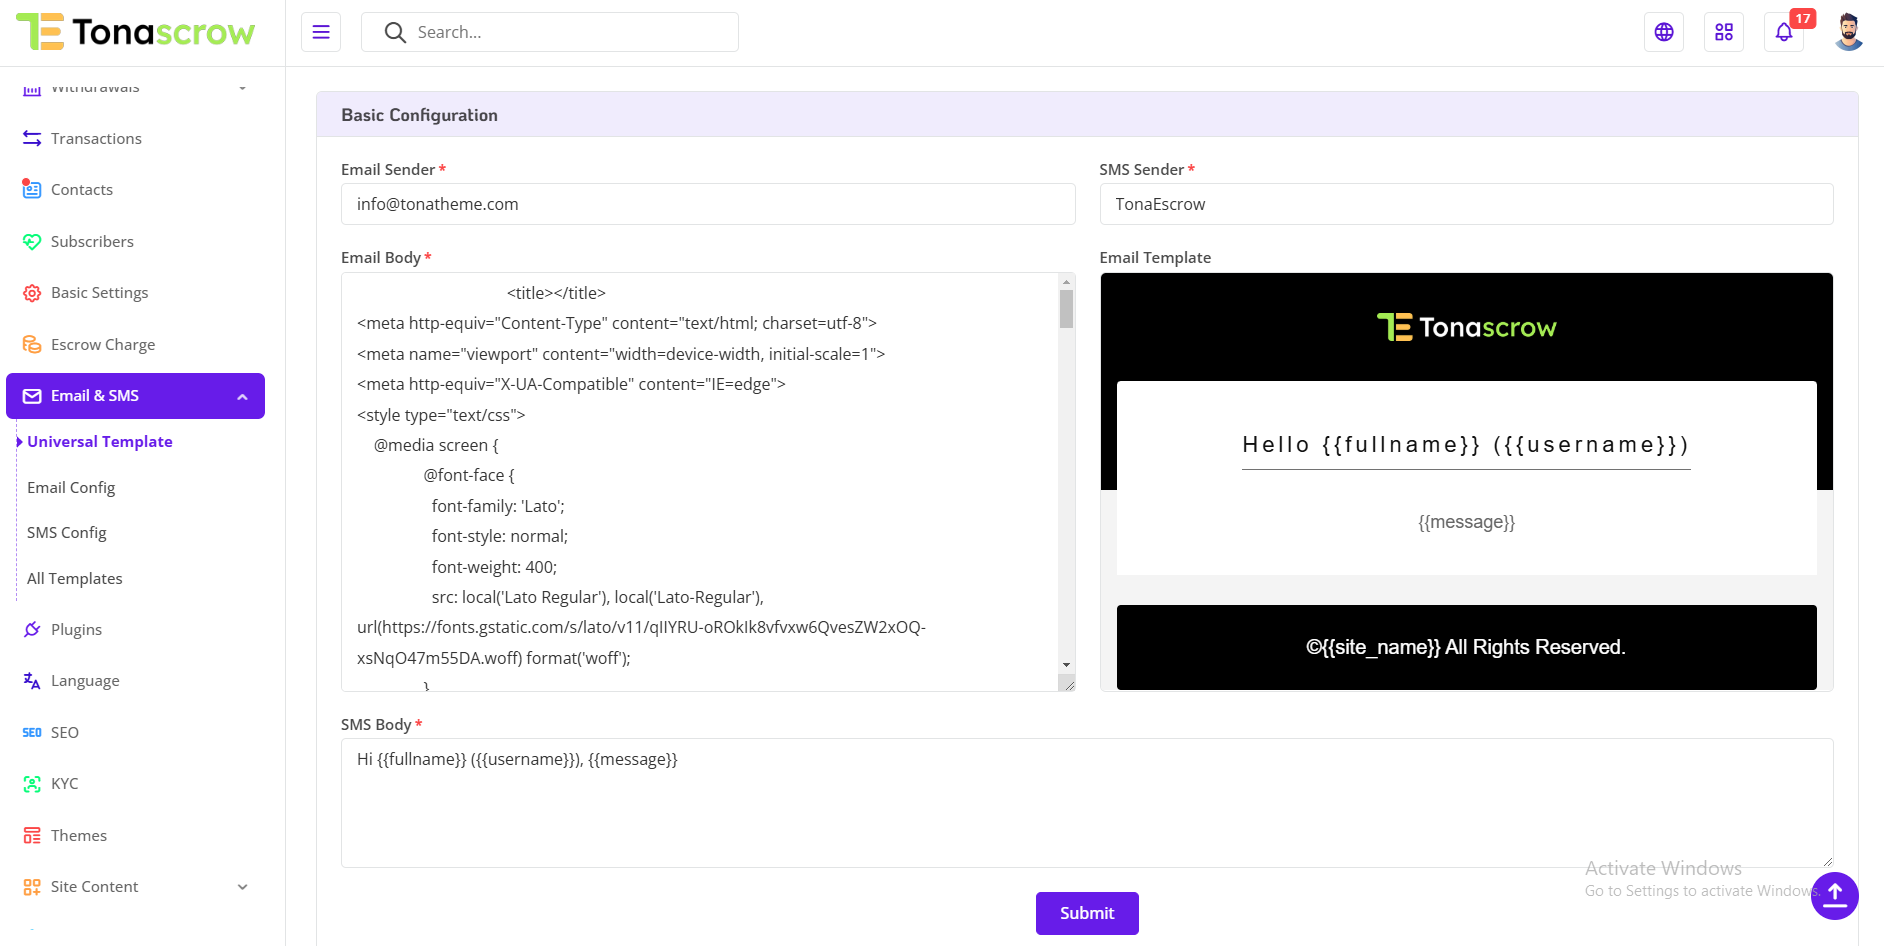Open the notifications bell icon
The width and height of the screenshot is (1884, 946).
point(1784,32)
